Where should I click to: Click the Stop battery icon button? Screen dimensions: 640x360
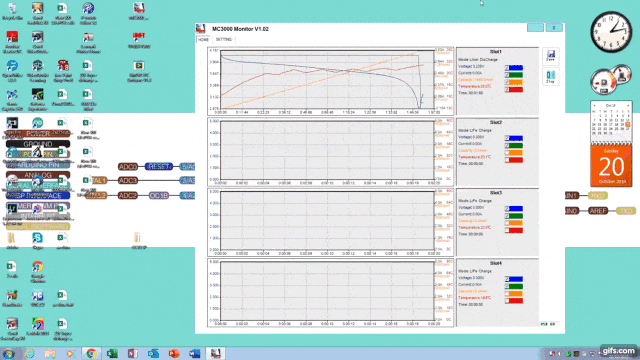(551, 76)
